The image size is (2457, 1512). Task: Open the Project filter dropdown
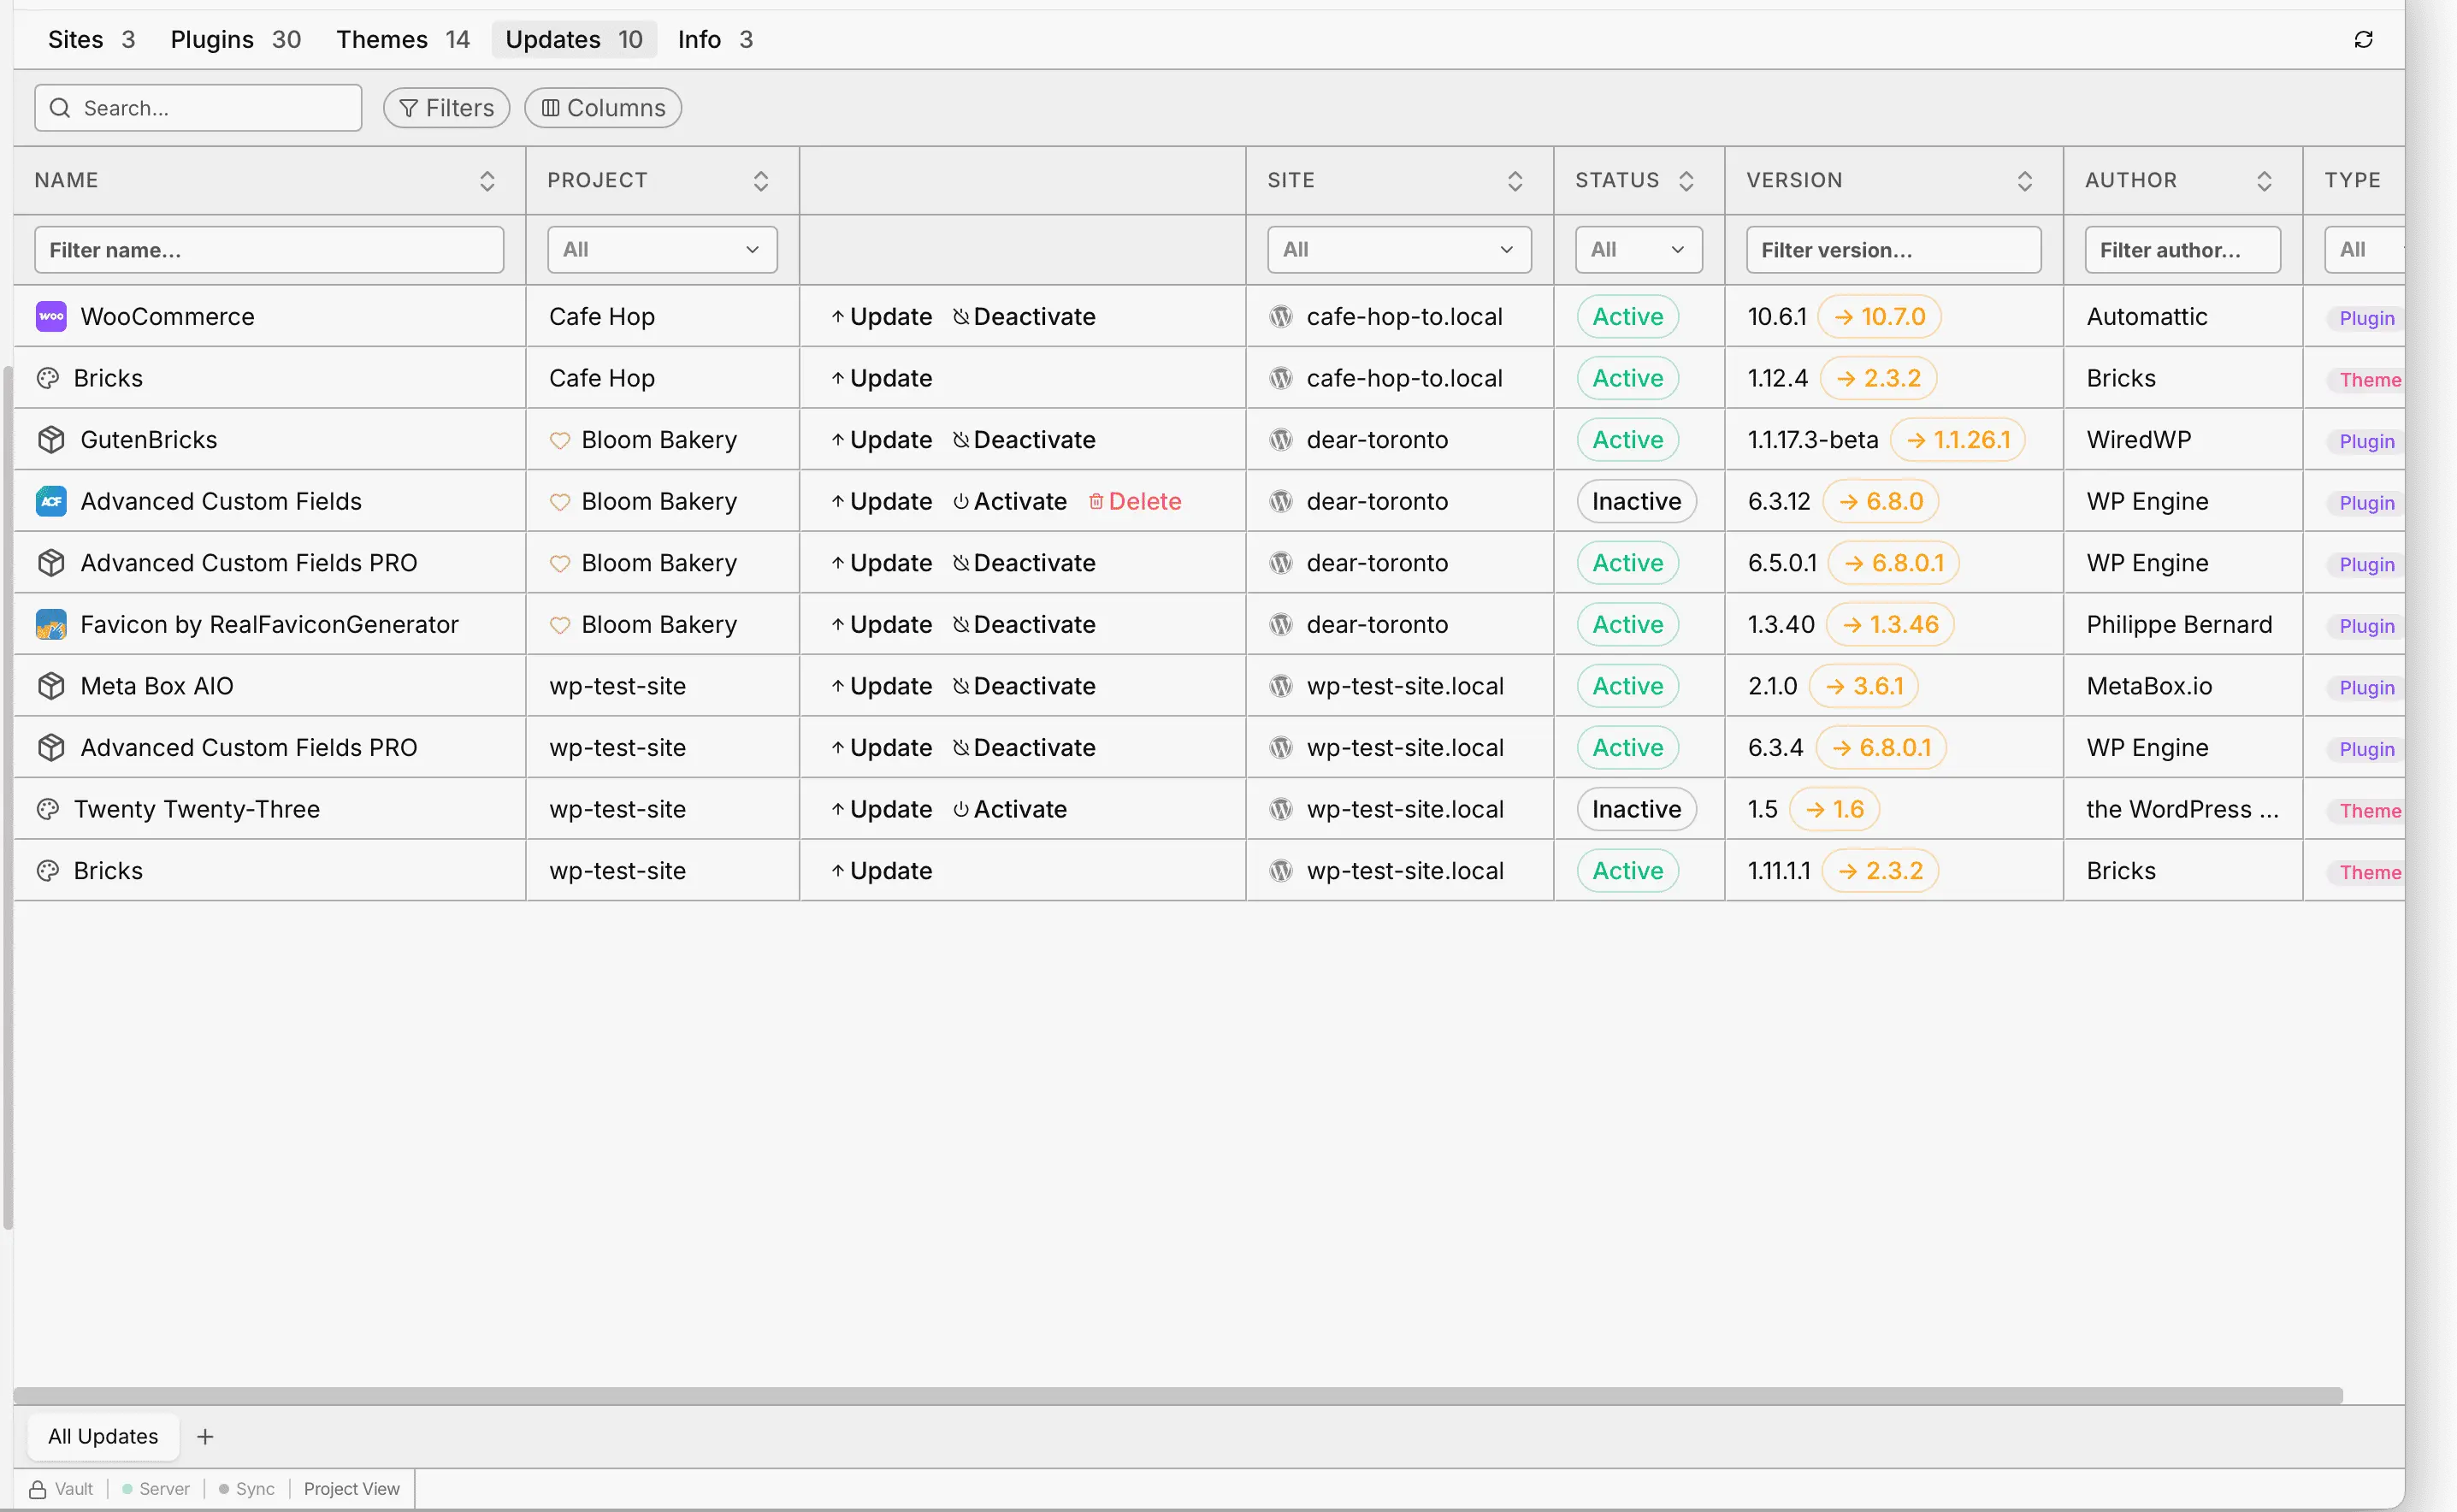point(662,250)
